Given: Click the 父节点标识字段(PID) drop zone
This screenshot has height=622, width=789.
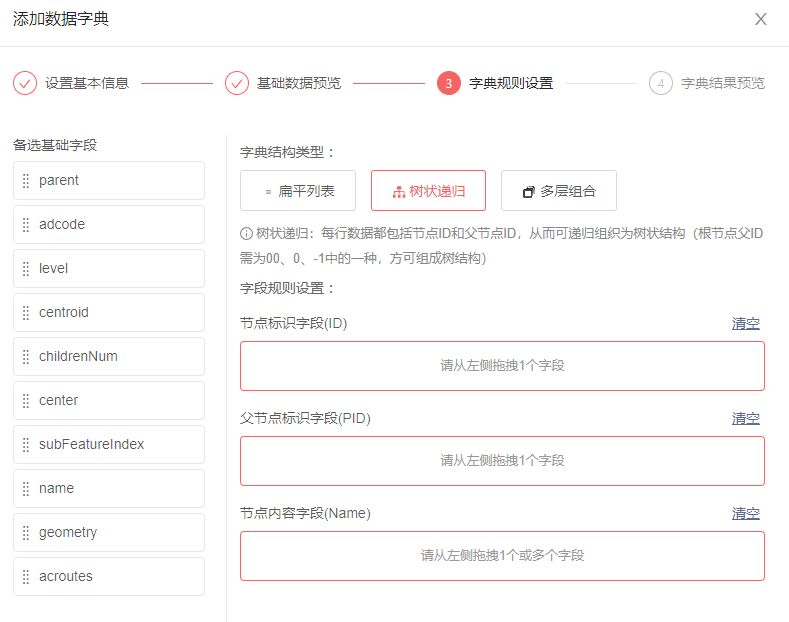Looking at the screenshot, I should coord(502,461).
